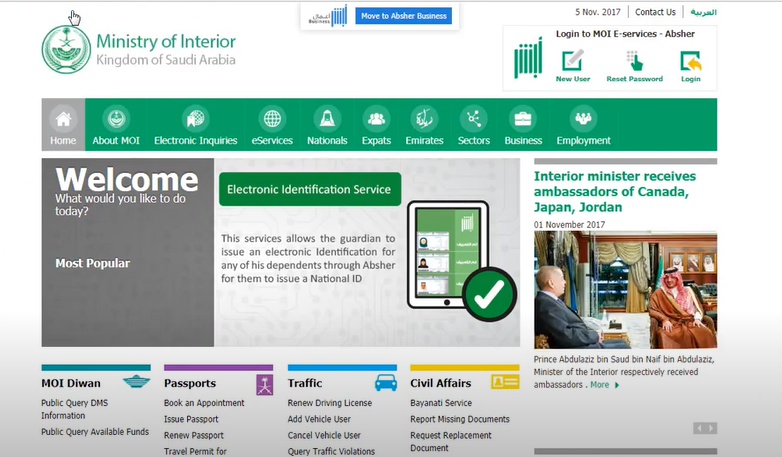Select the Sectors navigation icon

474,118
